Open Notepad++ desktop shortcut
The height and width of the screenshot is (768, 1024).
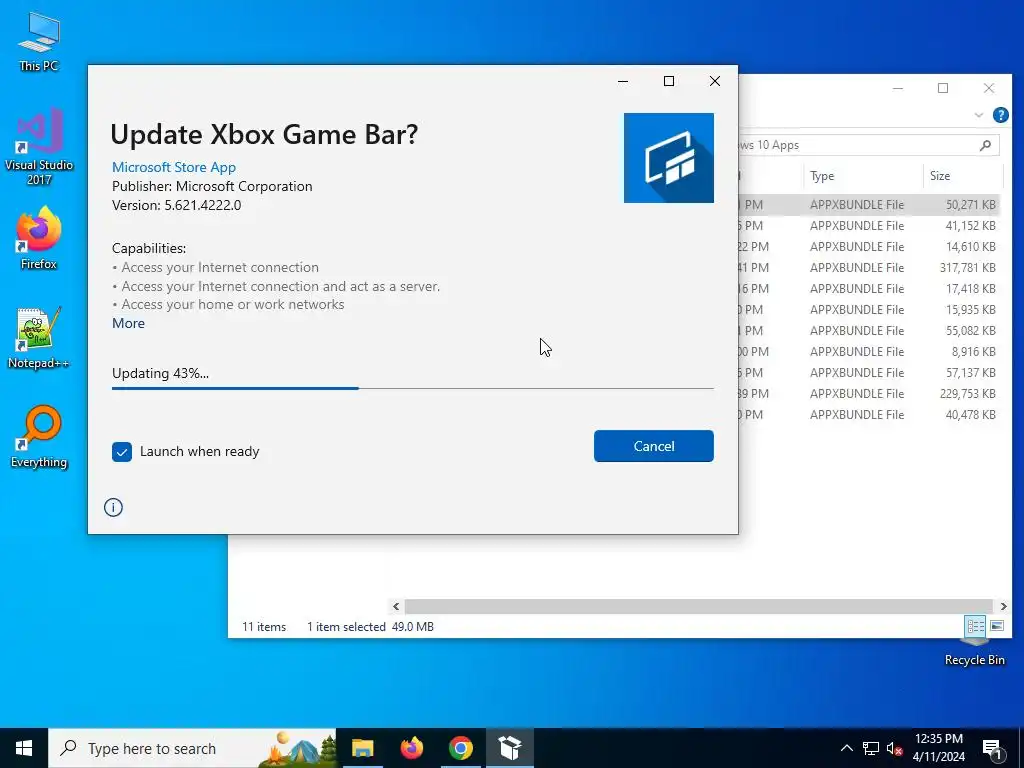tap(39, 338)
